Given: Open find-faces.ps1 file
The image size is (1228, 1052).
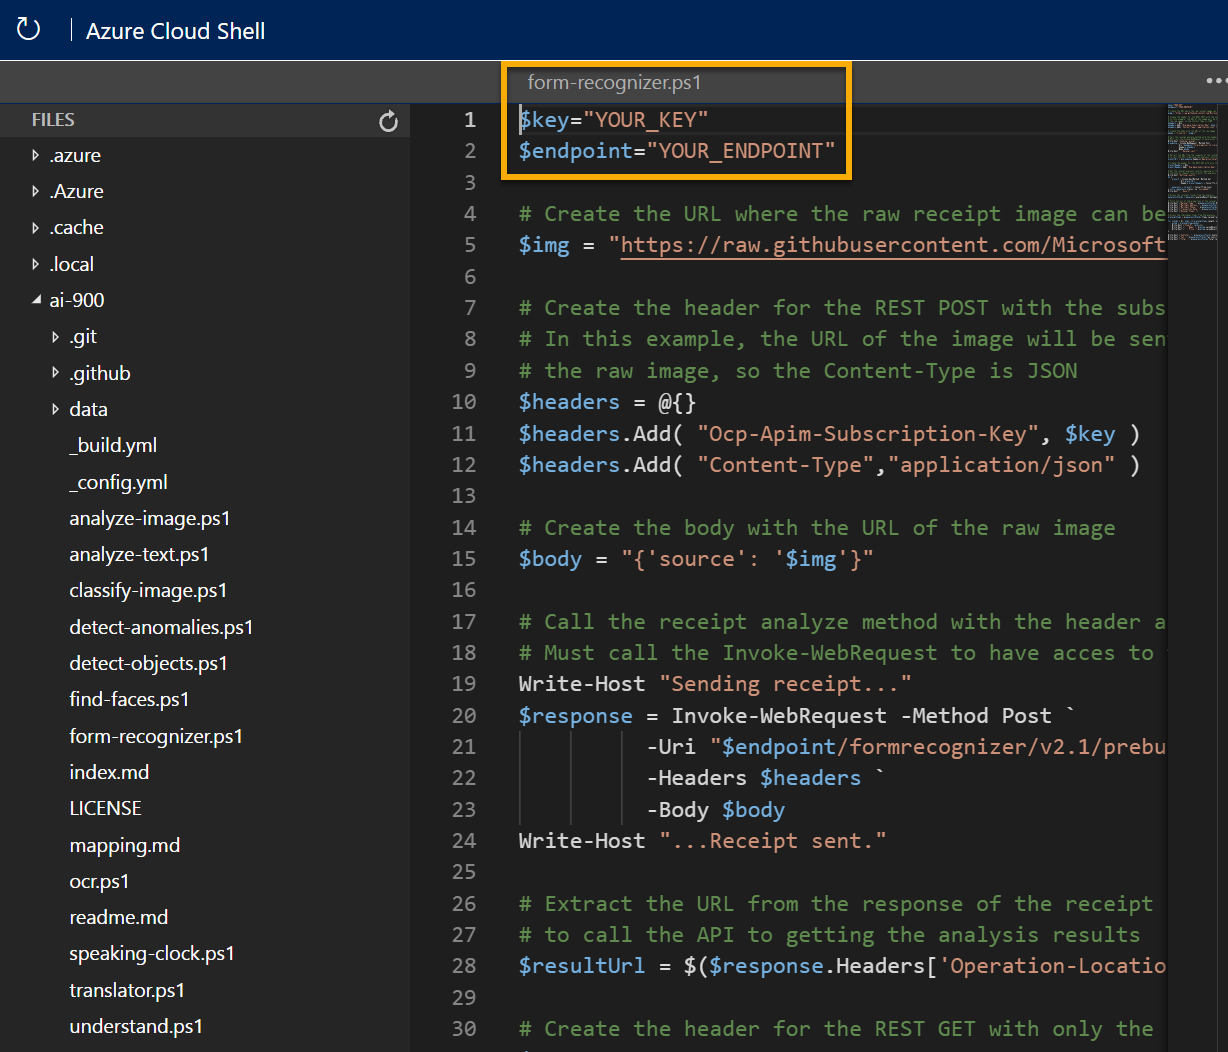Looking at the screenshot, I should 129,699.
